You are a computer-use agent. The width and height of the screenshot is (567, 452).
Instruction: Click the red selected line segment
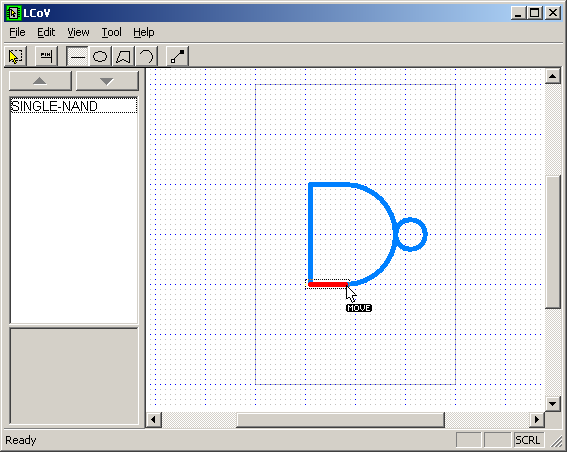tap(328, 285)
